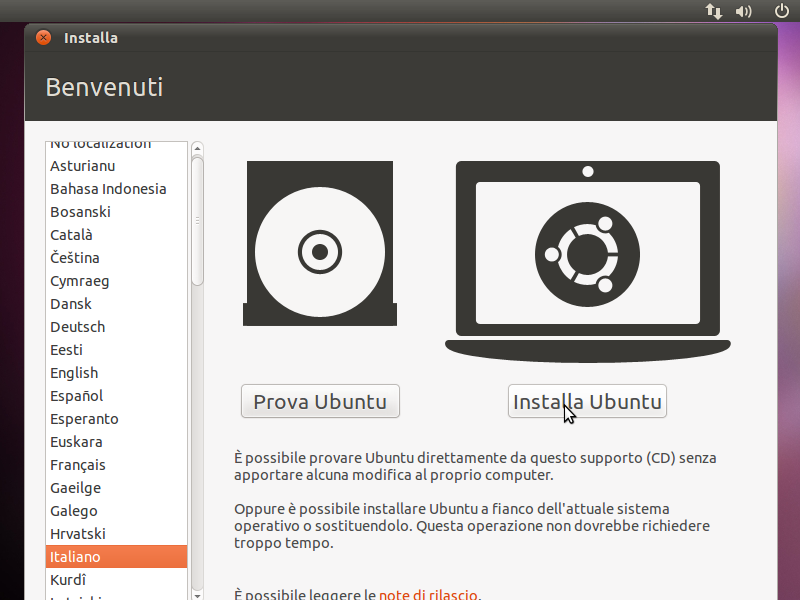
Task: Select Kurdî language
Action: (116, 579)
